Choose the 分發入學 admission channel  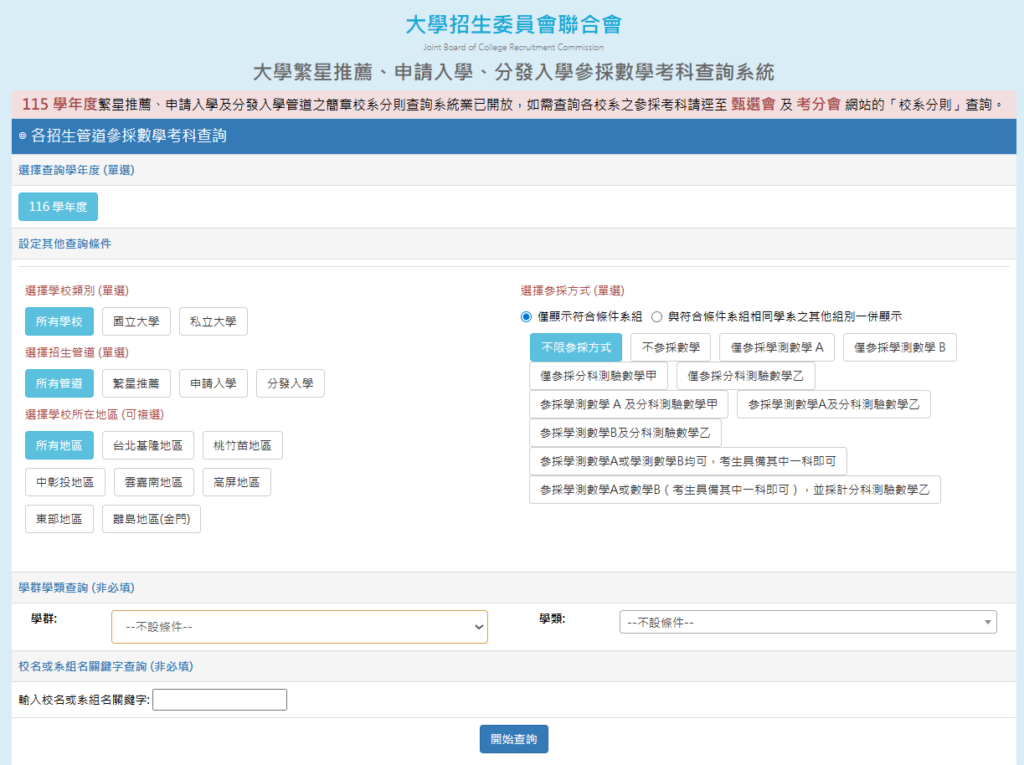click(x=289, y=382)
